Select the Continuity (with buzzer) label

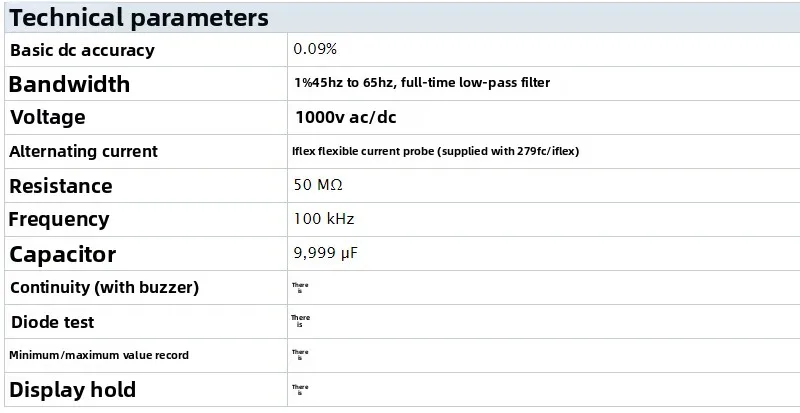(104, 288)
